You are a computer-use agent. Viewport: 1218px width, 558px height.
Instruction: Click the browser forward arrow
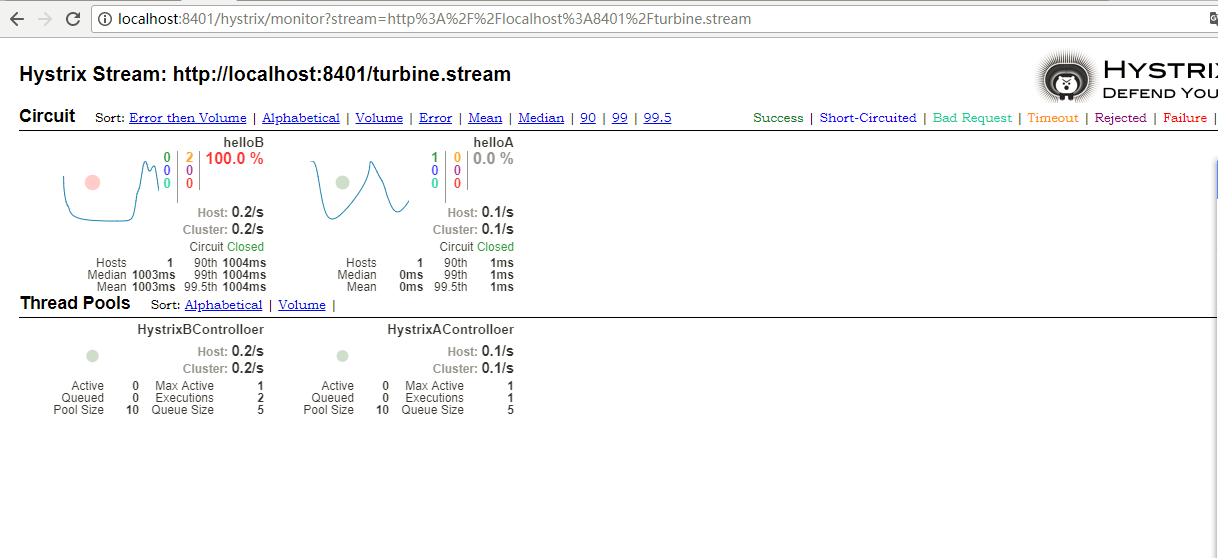[44, 18]
